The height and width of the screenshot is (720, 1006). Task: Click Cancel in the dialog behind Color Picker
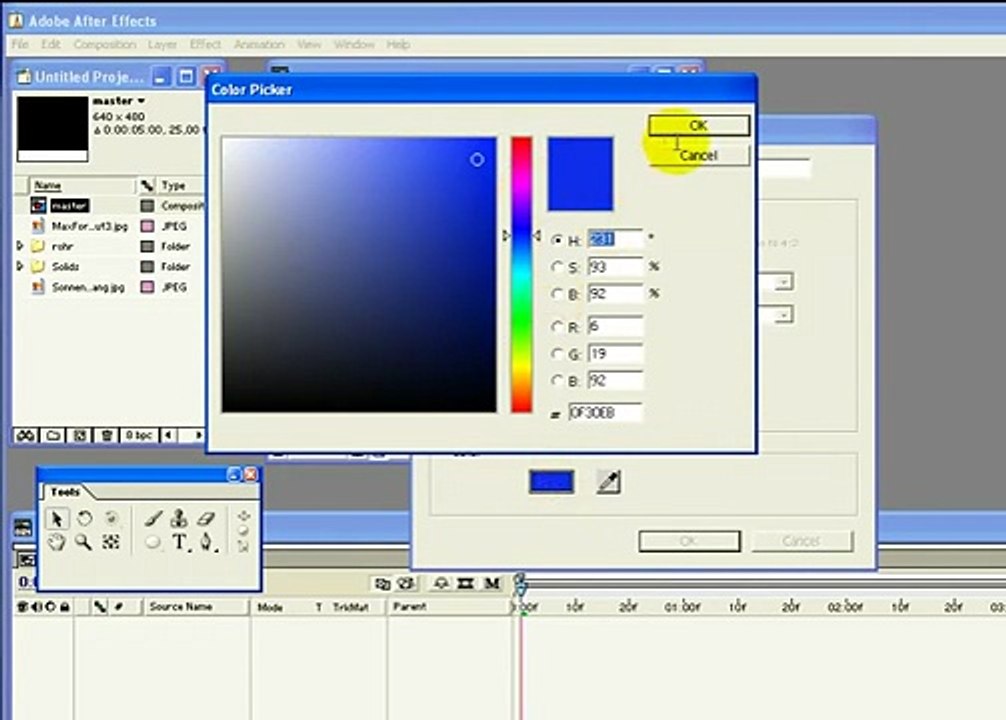click(x=801, y=541)
